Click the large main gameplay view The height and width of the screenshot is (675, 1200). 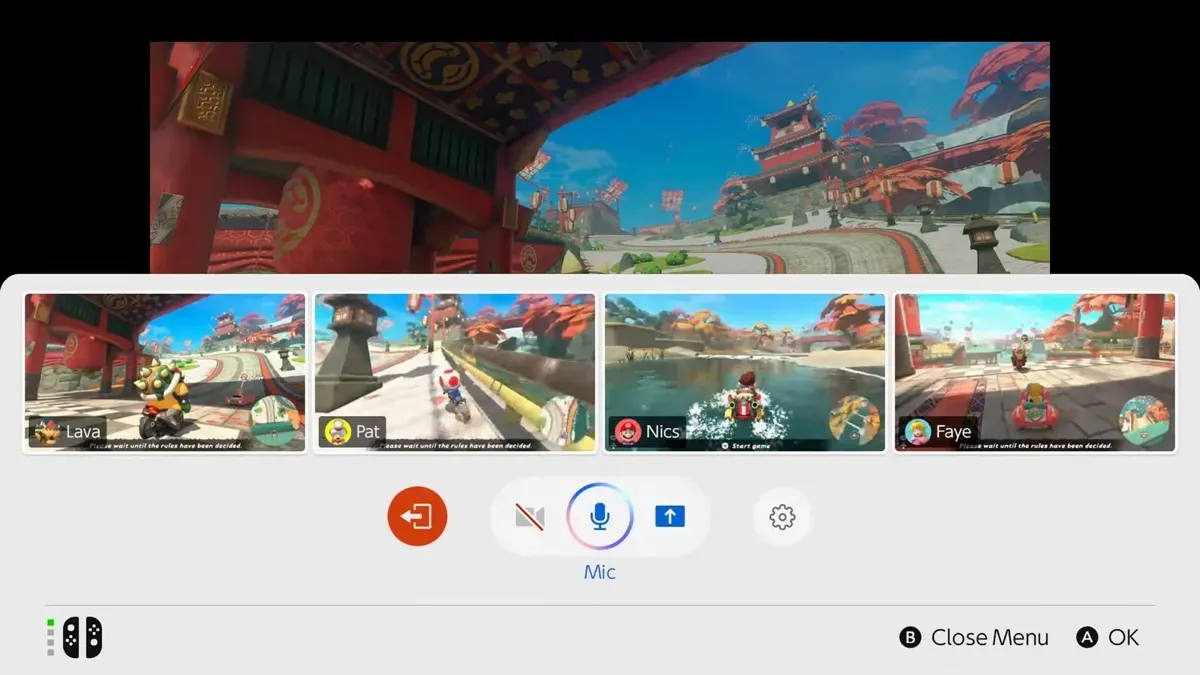(x=600, y=157)
